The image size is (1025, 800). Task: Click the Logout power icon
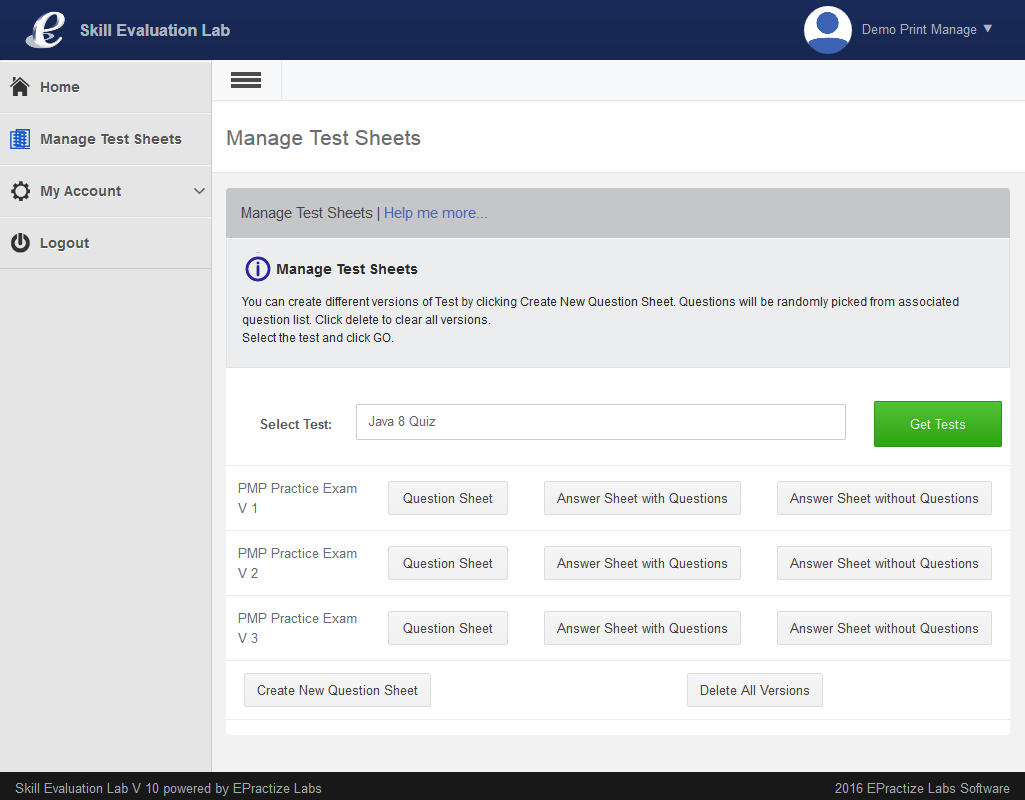tap(20, 243)
